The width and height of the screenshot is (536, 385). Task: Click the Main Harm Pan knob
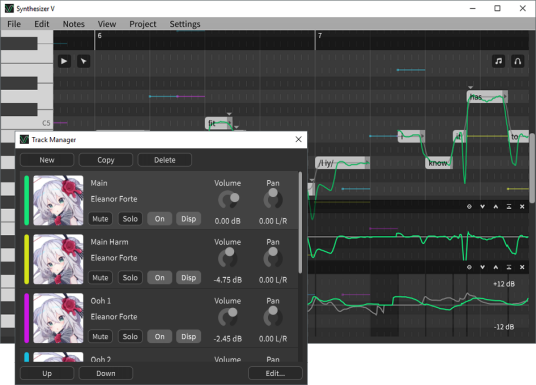pyautogui.click(x=273, y=258)
